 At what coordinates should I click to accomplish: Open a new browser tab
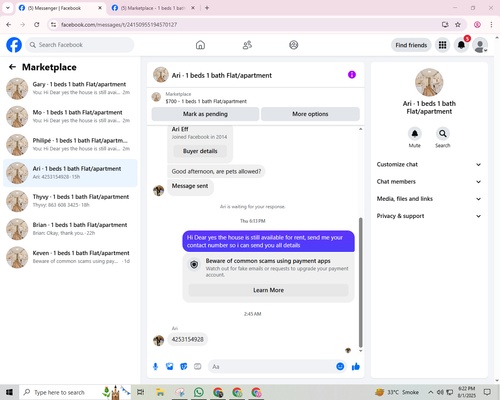tap(207, 8)
